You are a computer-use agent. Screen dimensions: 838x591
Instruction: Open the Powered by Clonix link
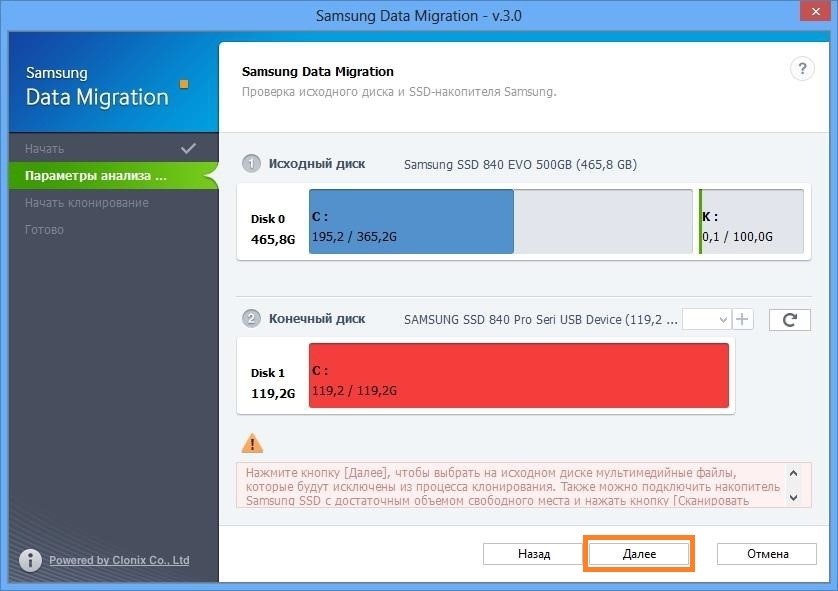[119, 560]
